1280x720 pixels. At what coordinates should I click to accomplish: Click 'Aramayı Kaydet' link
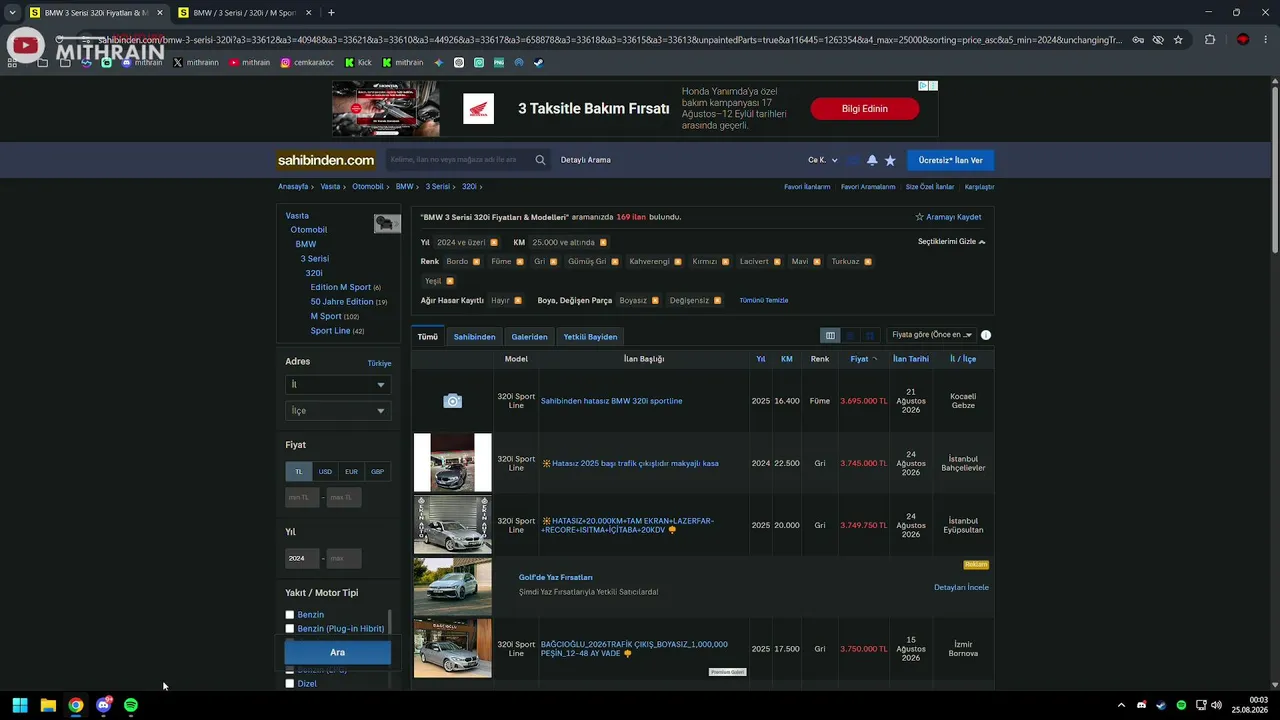pos(948,217)
